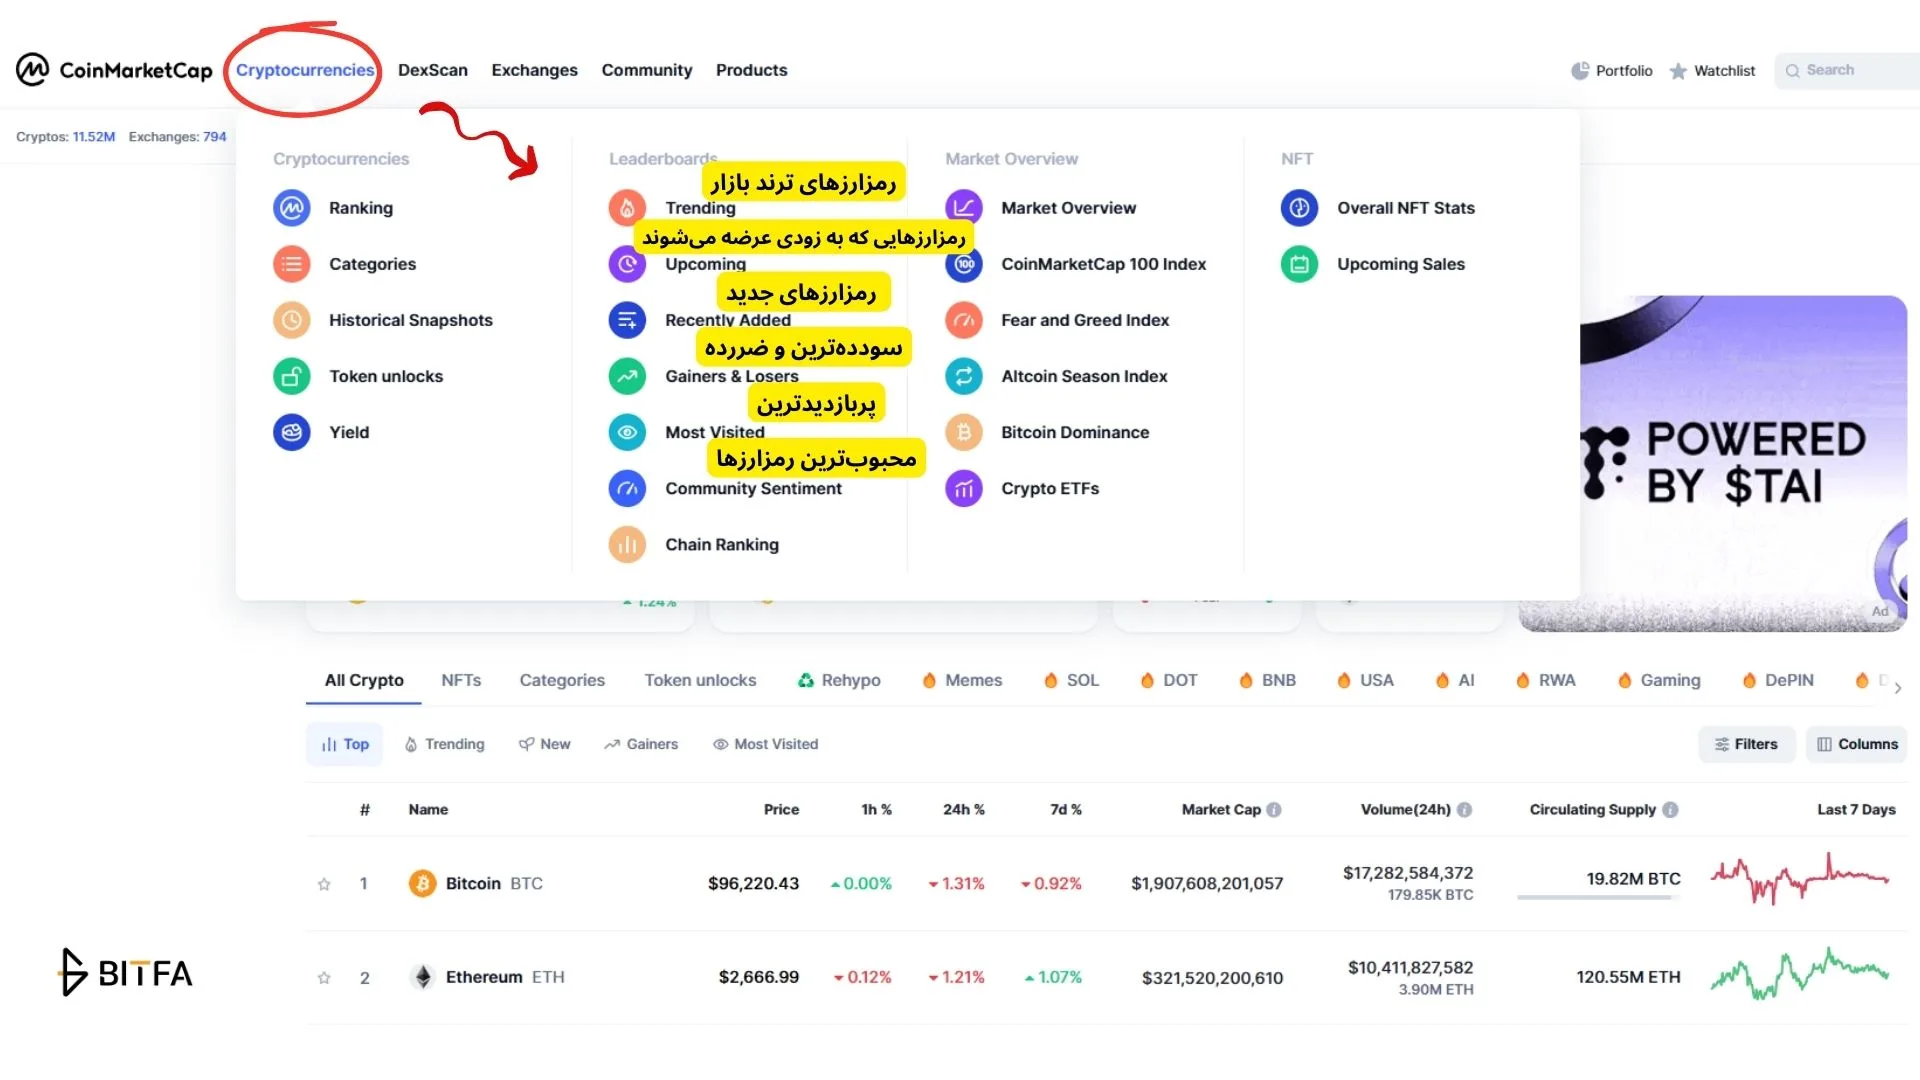Select the Historical Snapshots clock icon

coord(292,320)
